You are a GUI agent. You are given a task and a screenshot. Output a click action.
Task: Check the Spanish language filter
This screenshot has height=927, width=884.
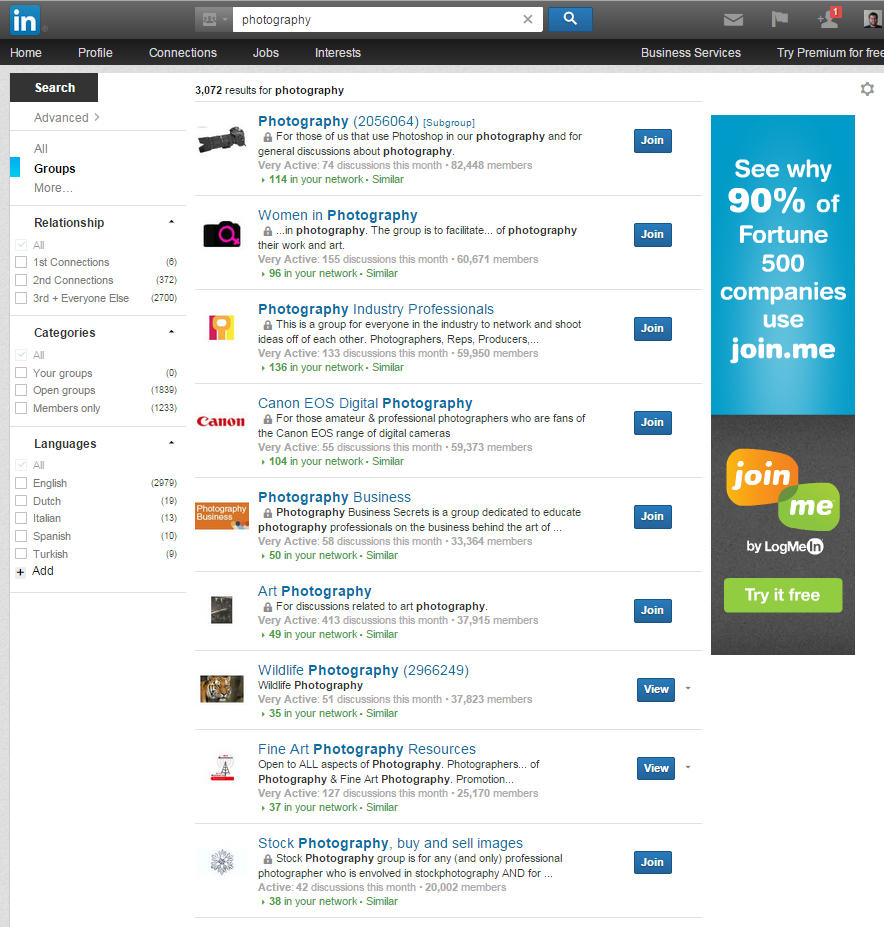(21, 536)
